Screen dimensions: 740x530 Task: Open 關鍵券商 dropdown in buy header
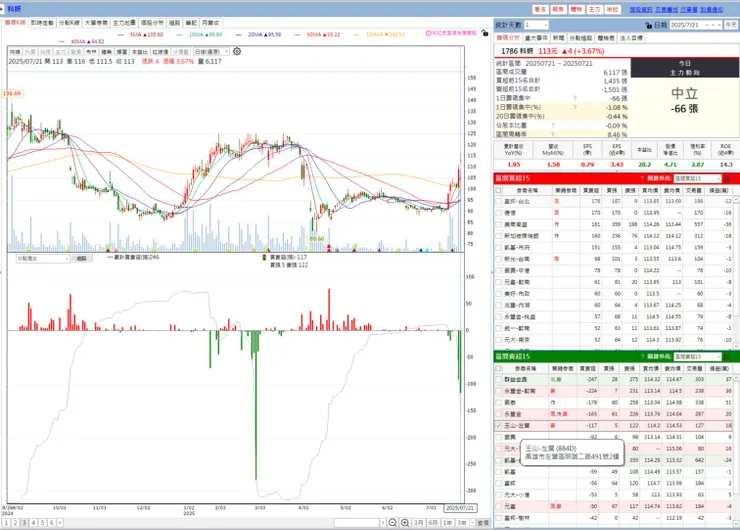point(697,178)
